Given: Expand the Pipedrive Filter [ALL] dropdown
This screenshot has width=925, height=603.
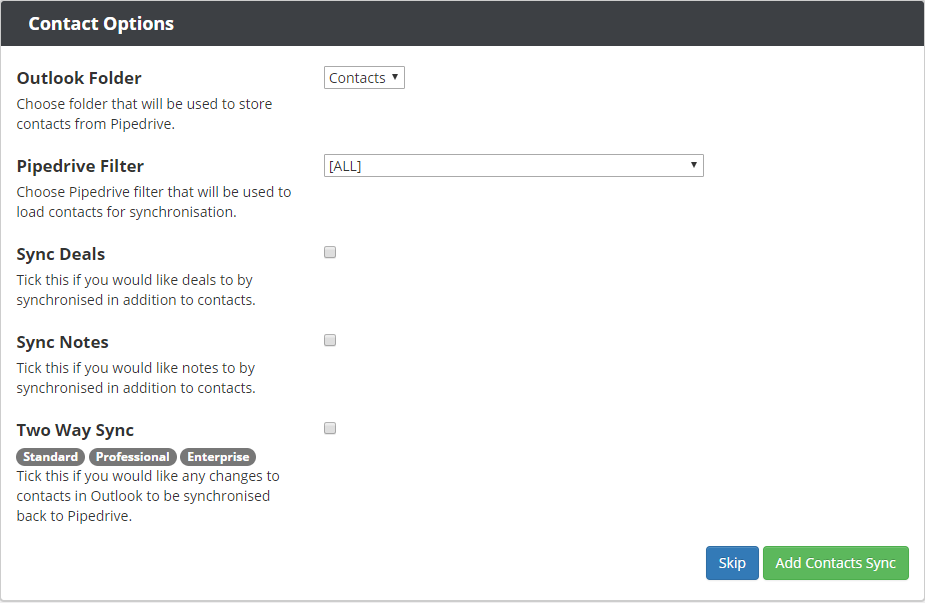Looking at the screenshot, I should coord(513,165).
